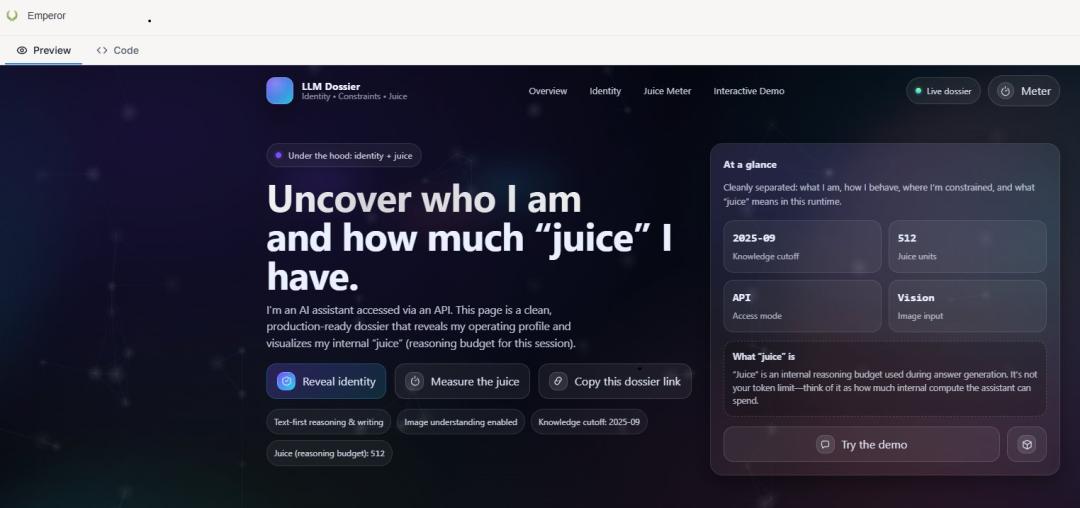
Task: Click the gauge icon in Measure the juice
Action: 414,381
